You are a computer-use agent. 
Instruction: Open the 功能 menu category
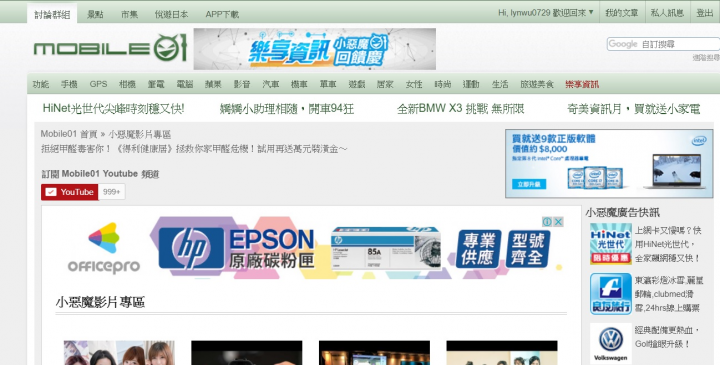tap(41, 84)
